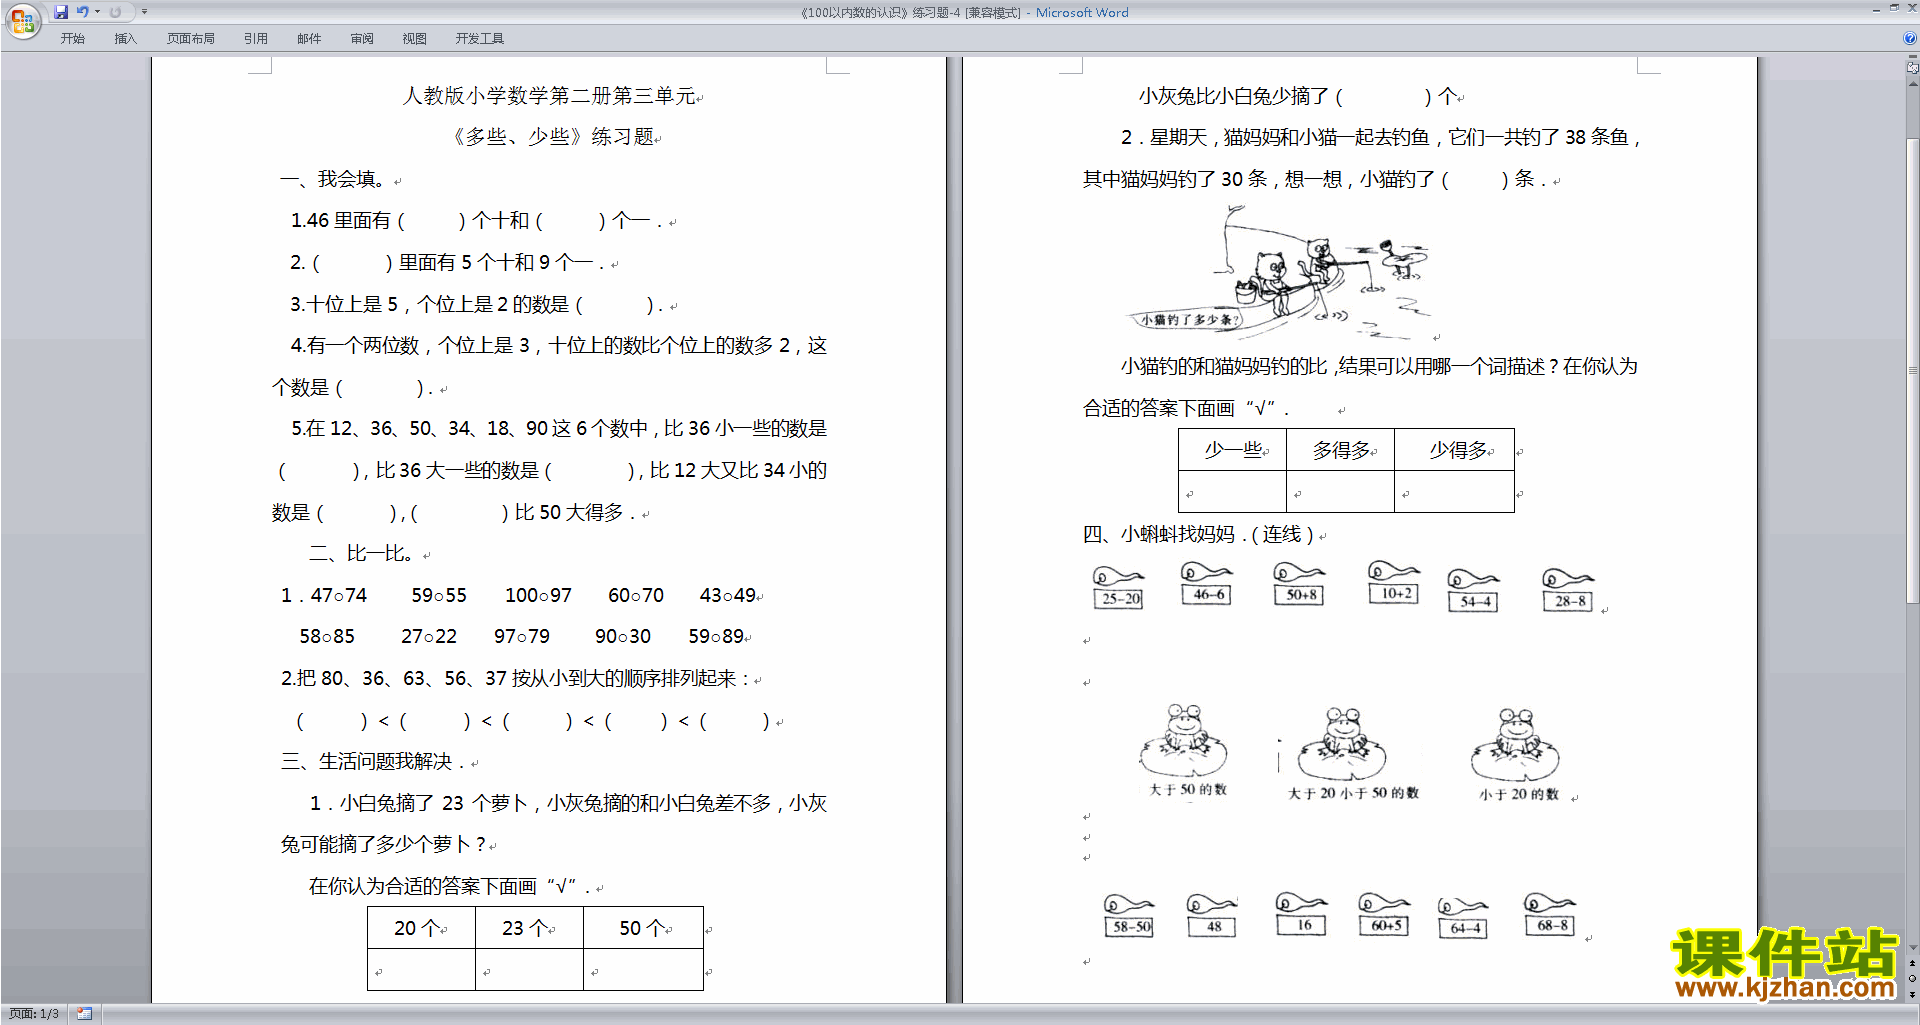1920x1025 pixels.
Task: Click the subtitle 《多些、少些》练习题
Action: click(549, 137)
